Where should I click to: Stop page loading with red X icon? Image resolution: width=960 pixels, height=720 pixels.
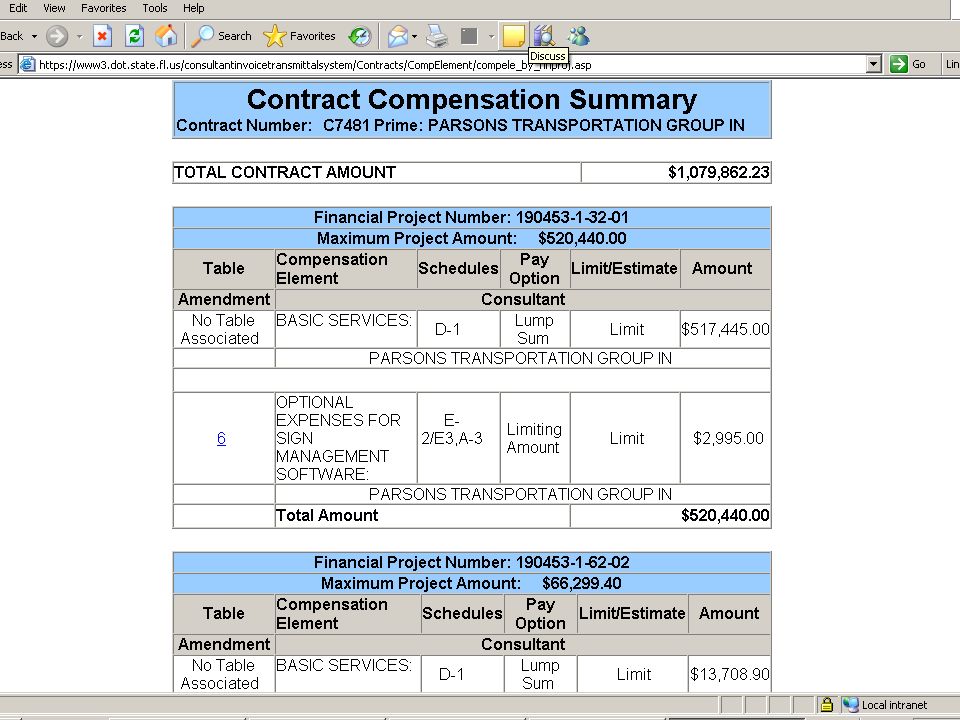point(102,36)
